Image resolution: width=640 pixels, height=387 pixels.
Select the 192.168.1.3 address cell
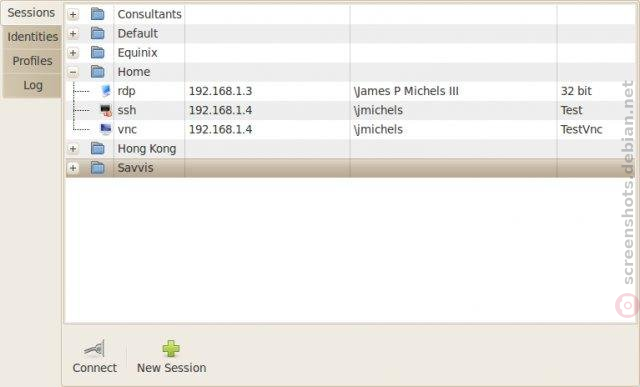[267, 91]
